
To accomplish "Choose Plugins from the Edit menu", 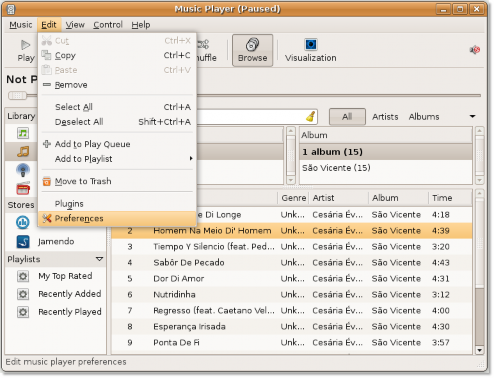I will [117, 204].
